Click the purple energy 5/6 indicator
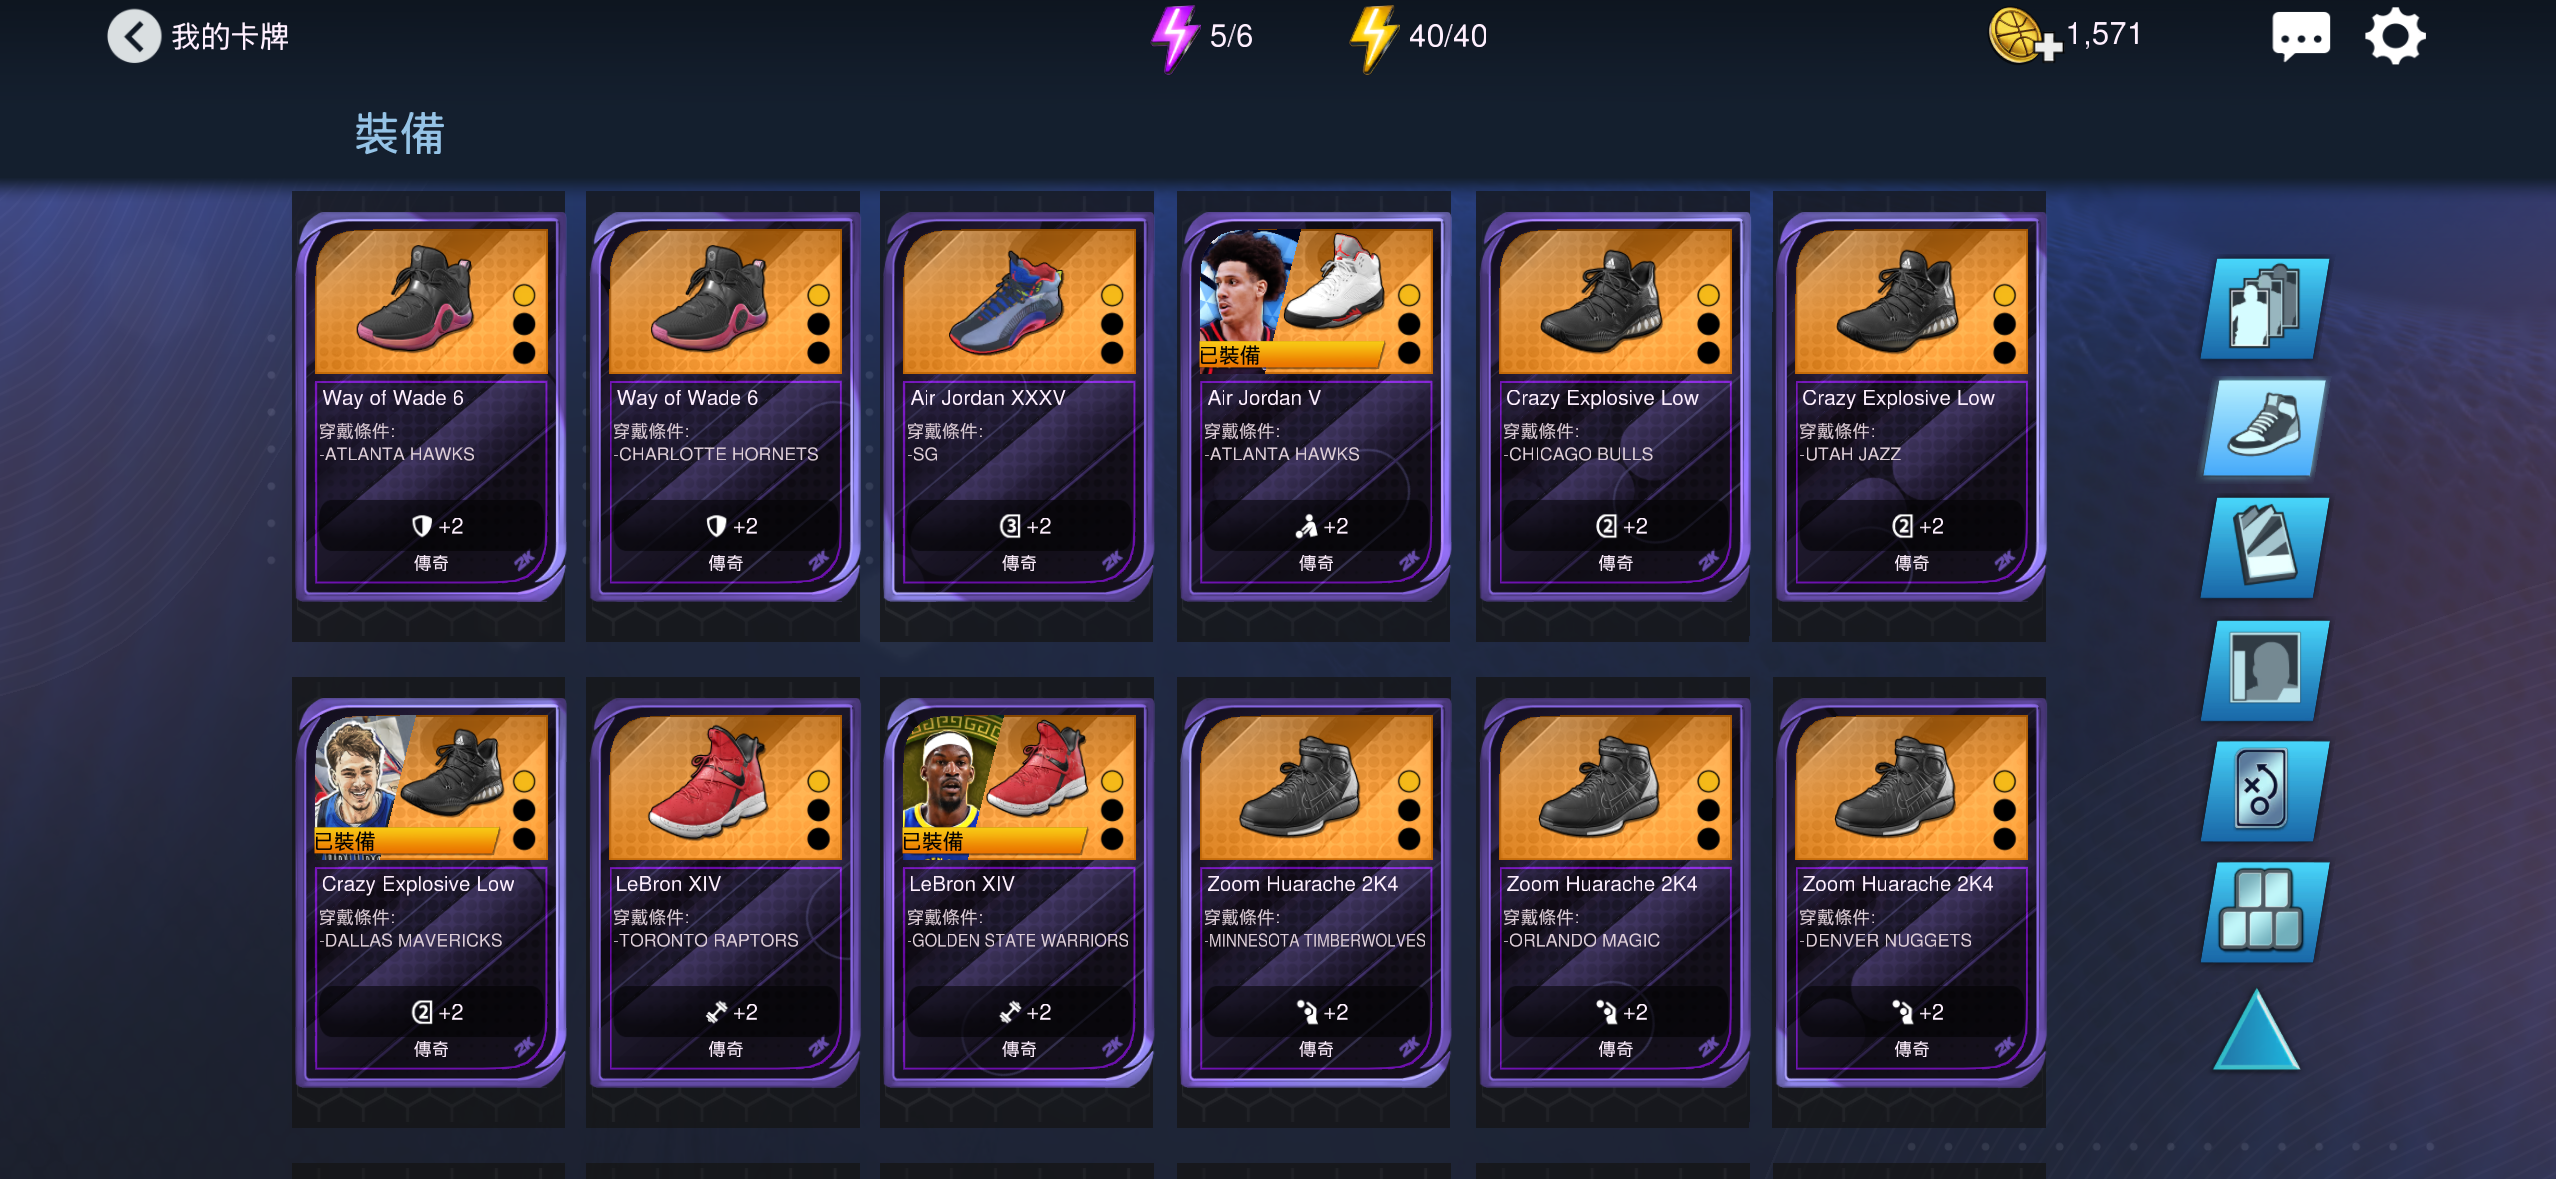Image resolution: width=2556 pixels, height=1179 pixels. pyautogui.click(x=1202, y=37)
